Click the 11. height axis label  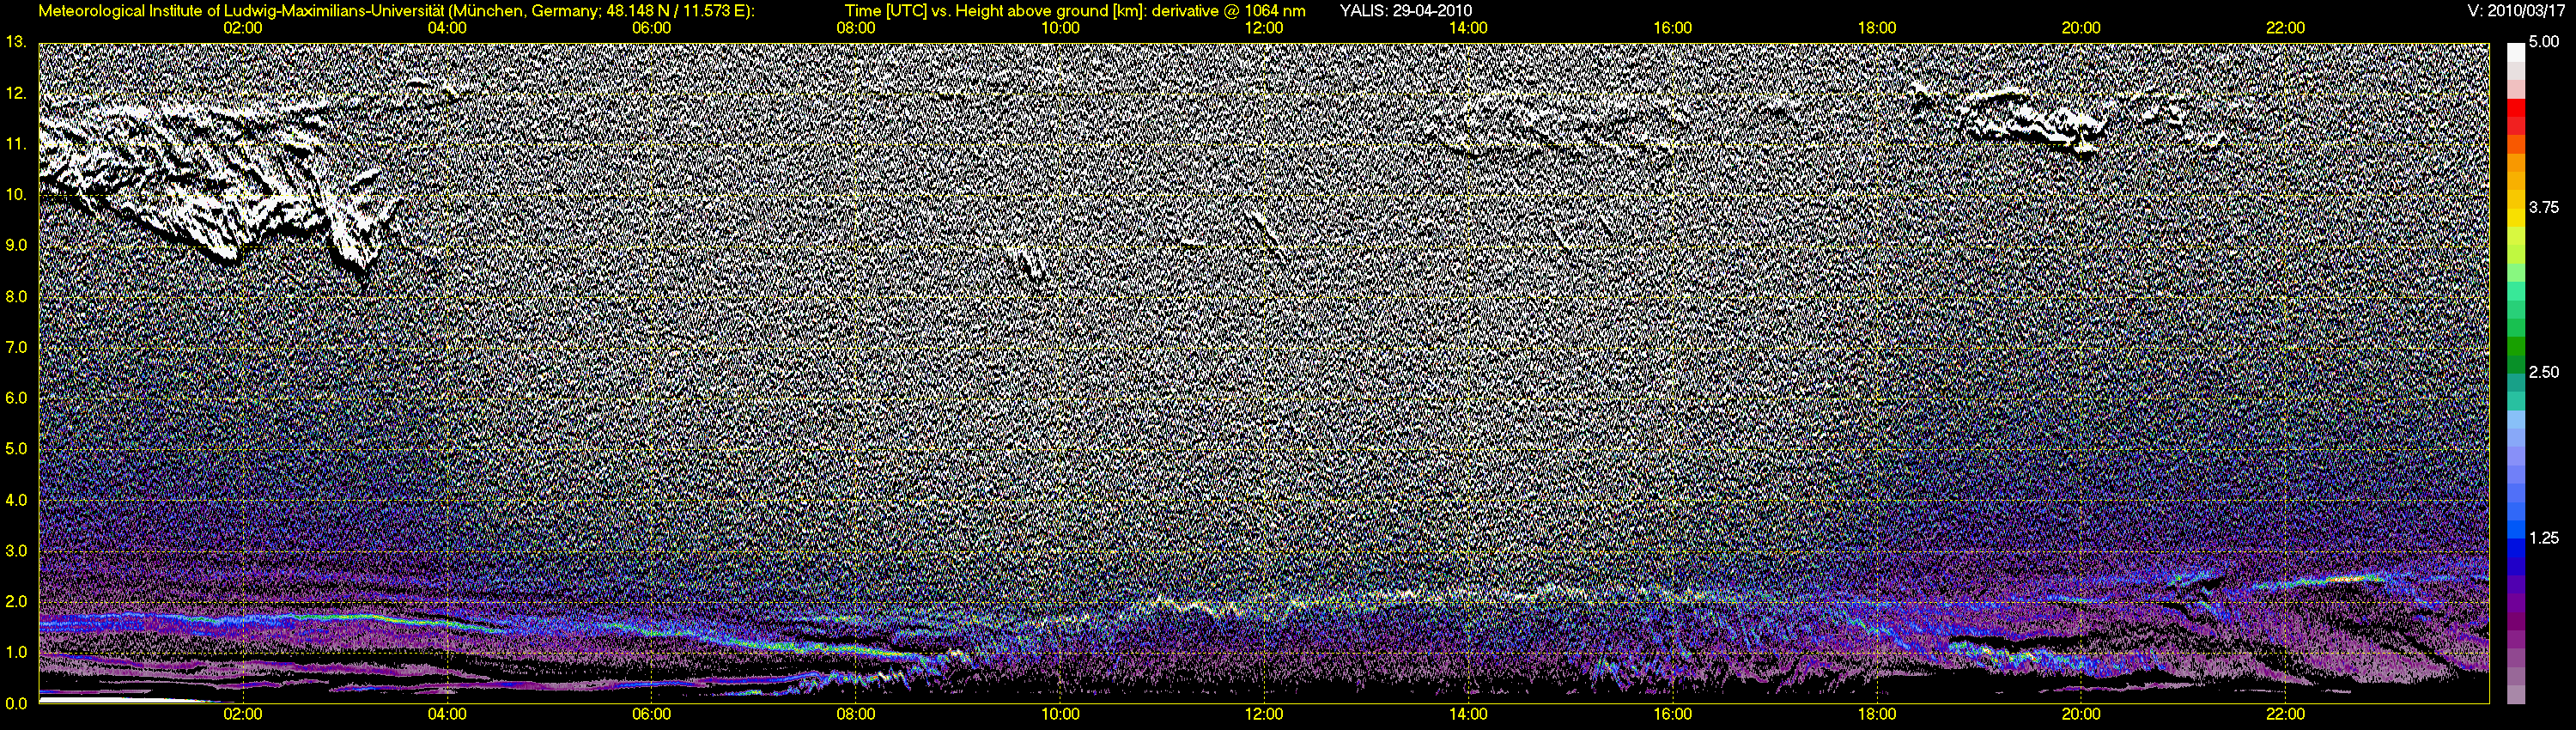[x=15, y=144]
